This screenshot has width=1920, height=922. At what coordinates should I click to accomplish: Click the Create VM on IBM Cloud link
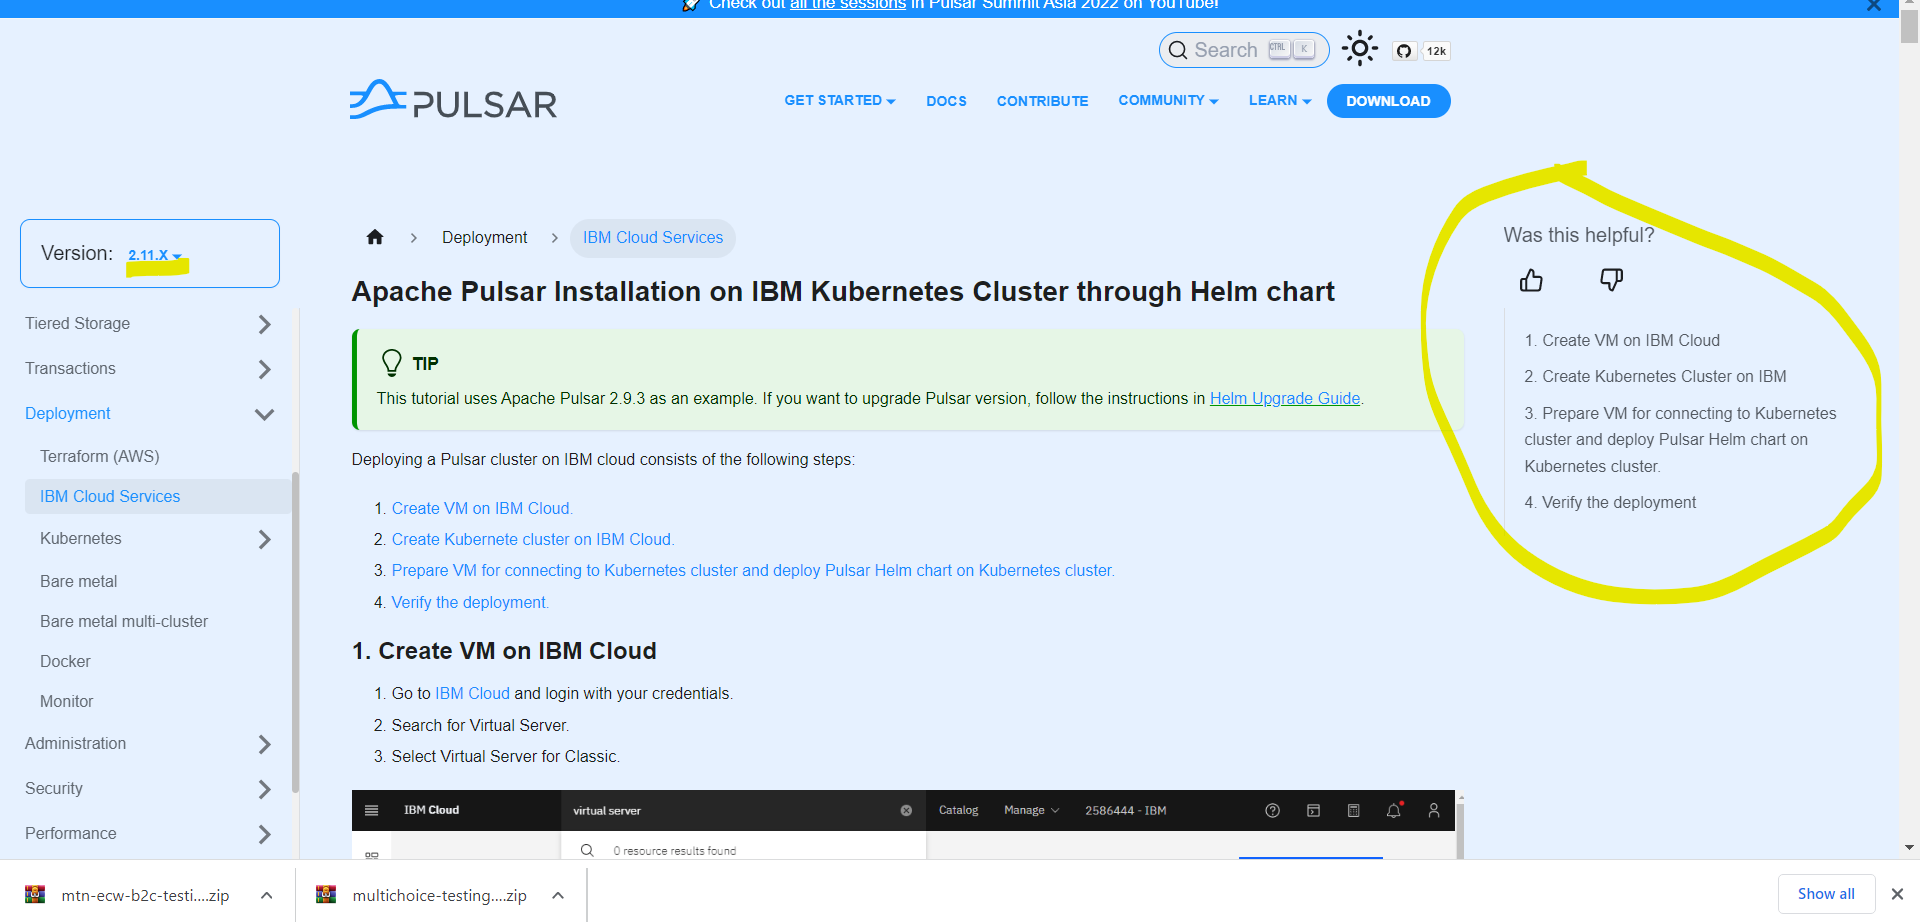[x=482, y=508]
